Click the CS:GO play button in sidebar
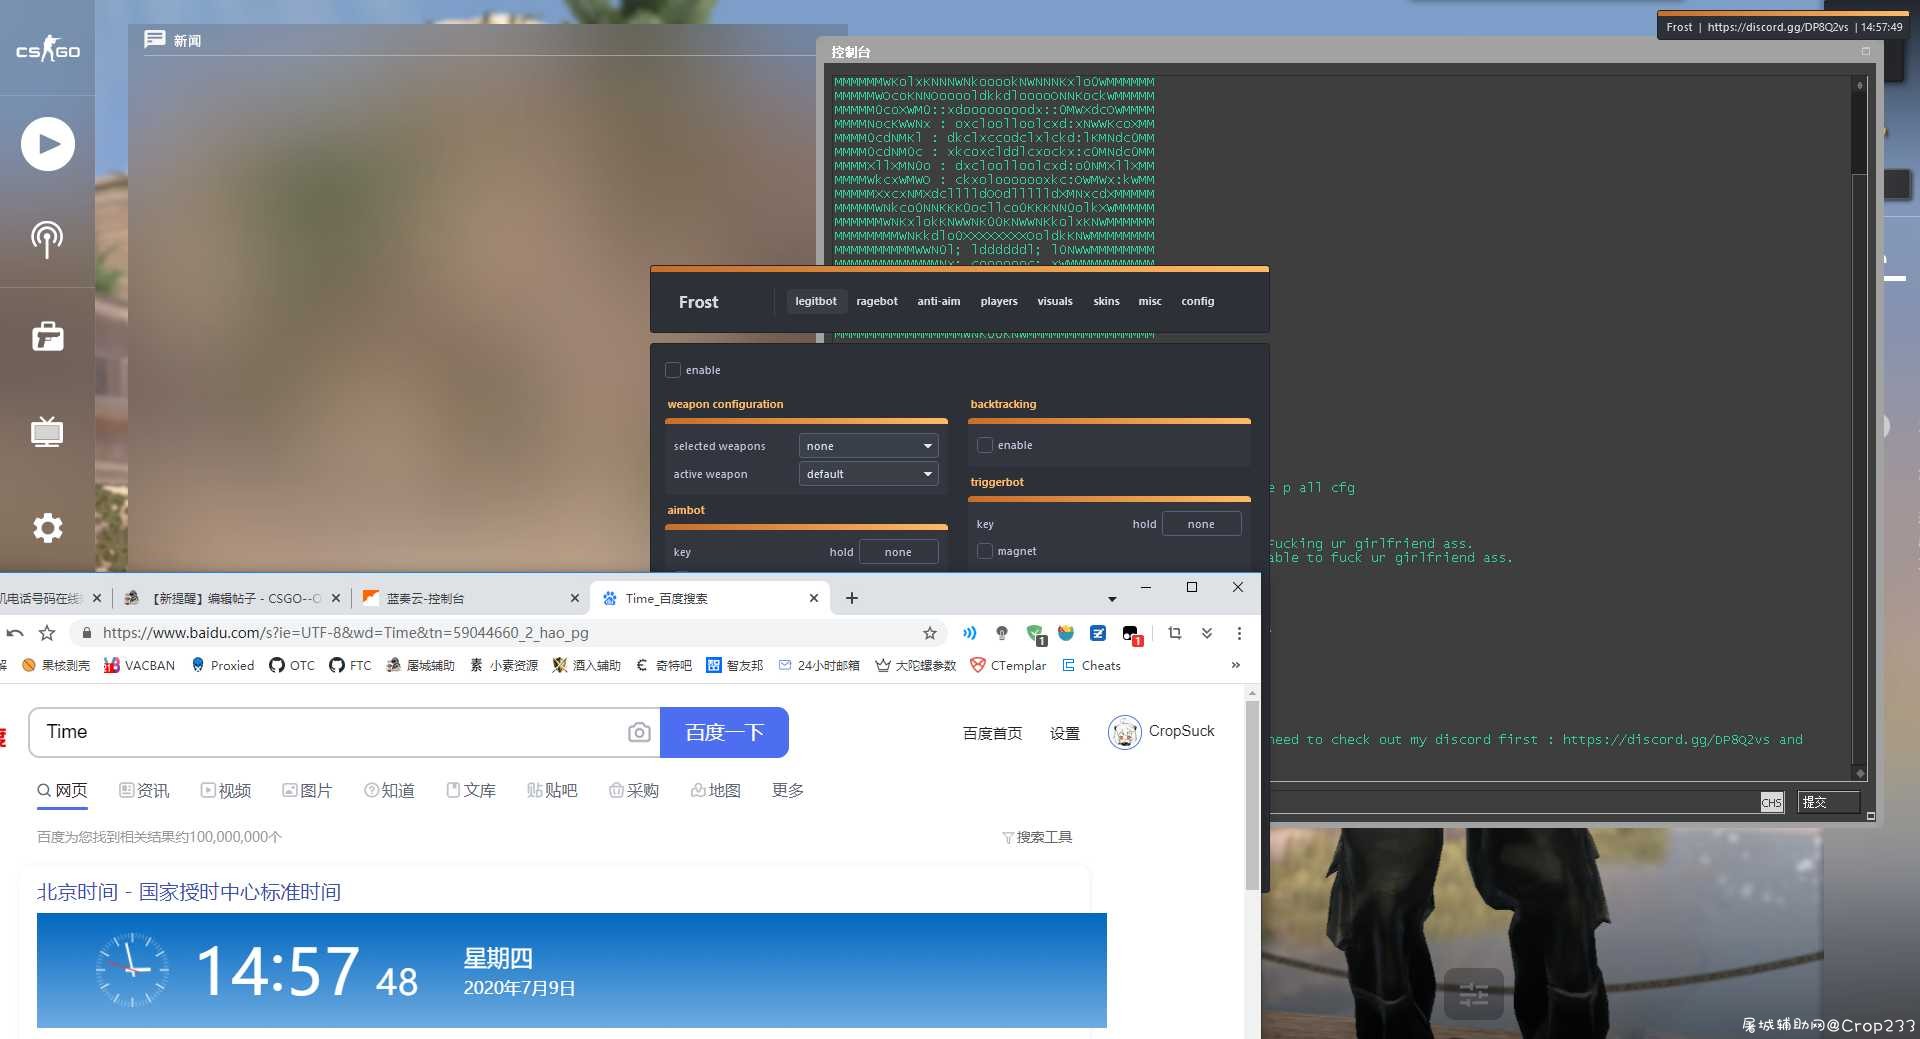This screenshot has height=1039, width=1920. (48, 144)
